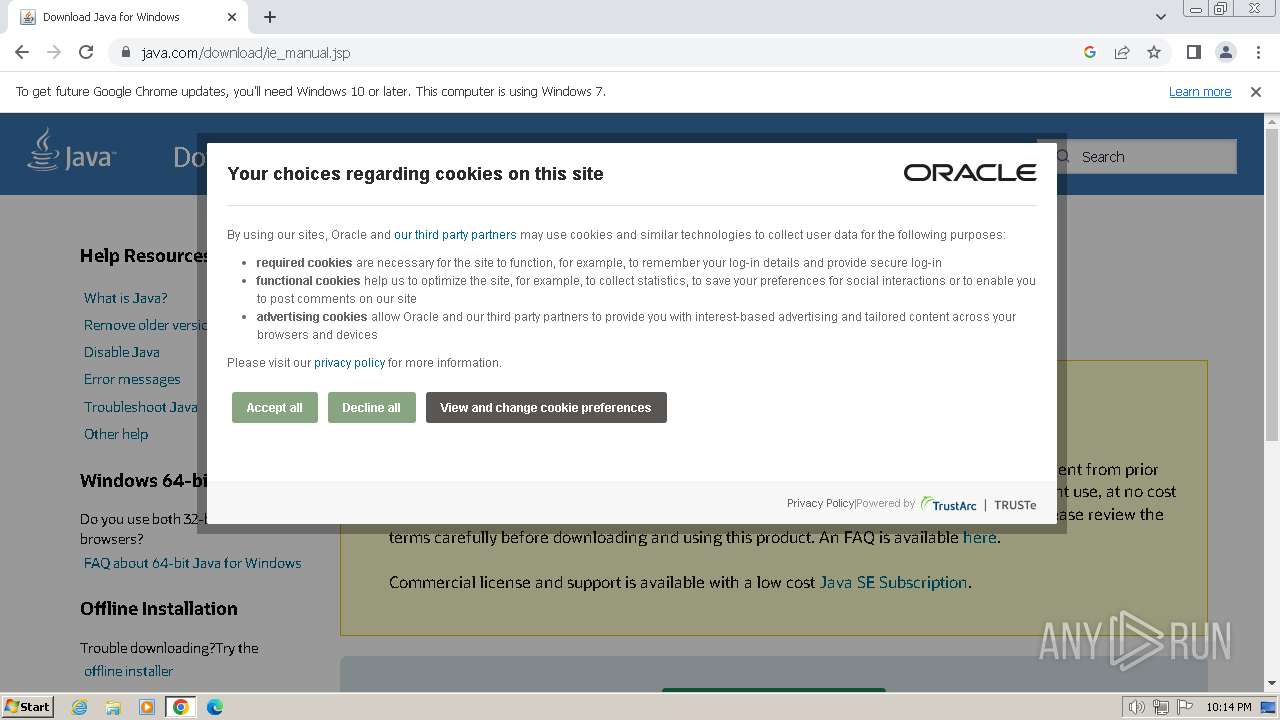The width and height of the screenshot is (1280, 720).
Task: Click the TrustArc logo
Action: [948, 505]
